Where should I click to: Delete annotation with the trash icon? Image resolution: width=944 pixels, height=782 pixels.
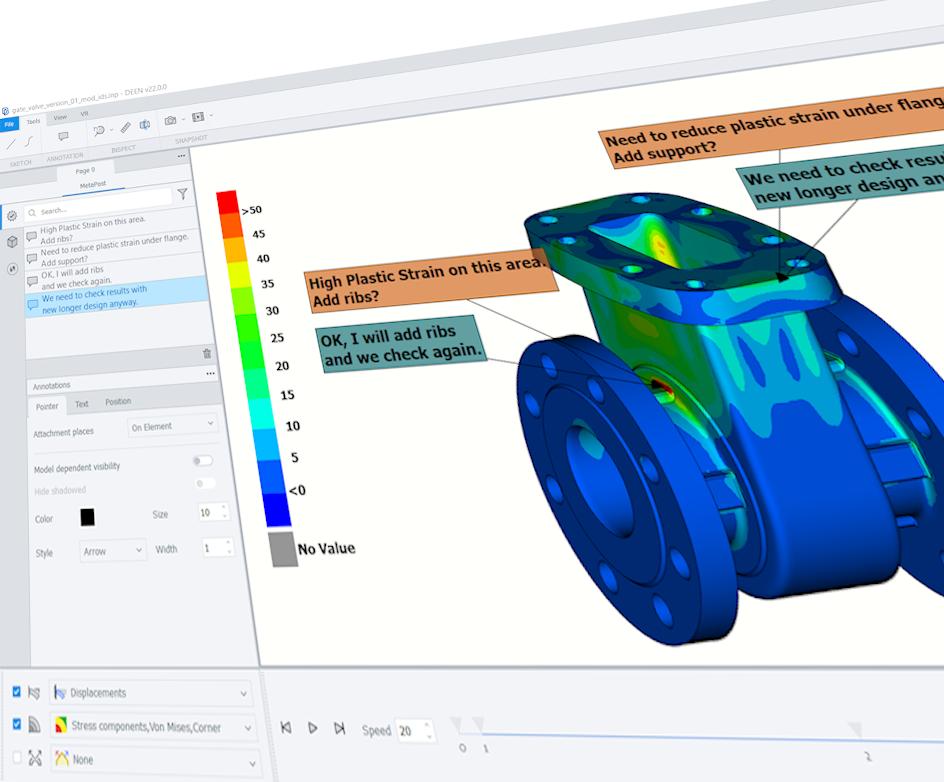tap(206, 353)
